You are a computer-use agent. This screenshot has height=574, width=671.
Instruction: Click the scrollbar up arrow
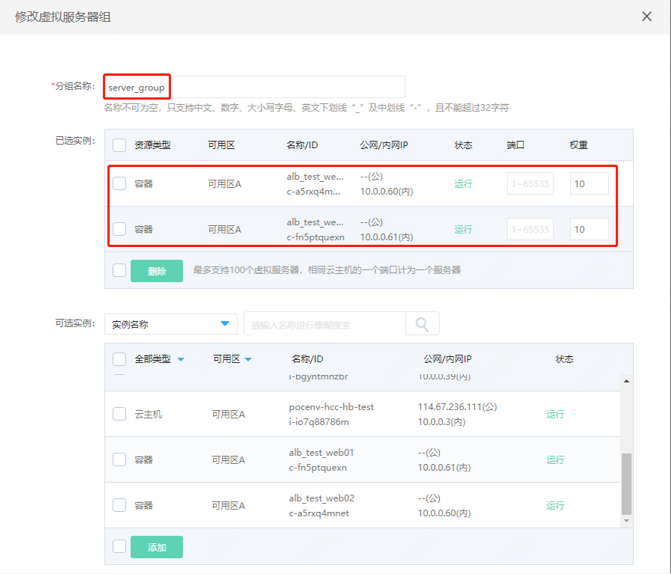point(626,381)
